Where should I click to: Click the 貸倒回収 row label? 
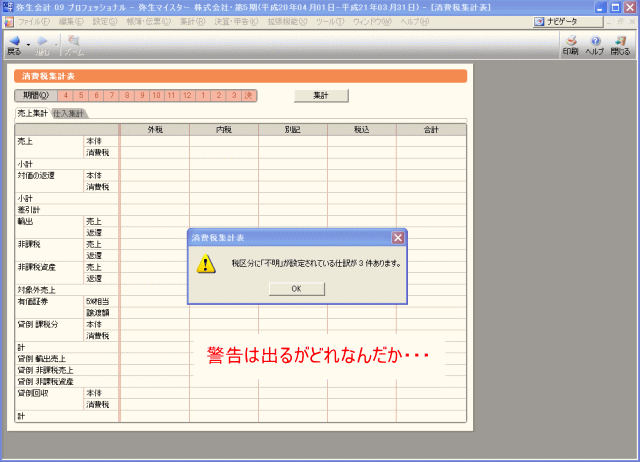click(33, 393)
